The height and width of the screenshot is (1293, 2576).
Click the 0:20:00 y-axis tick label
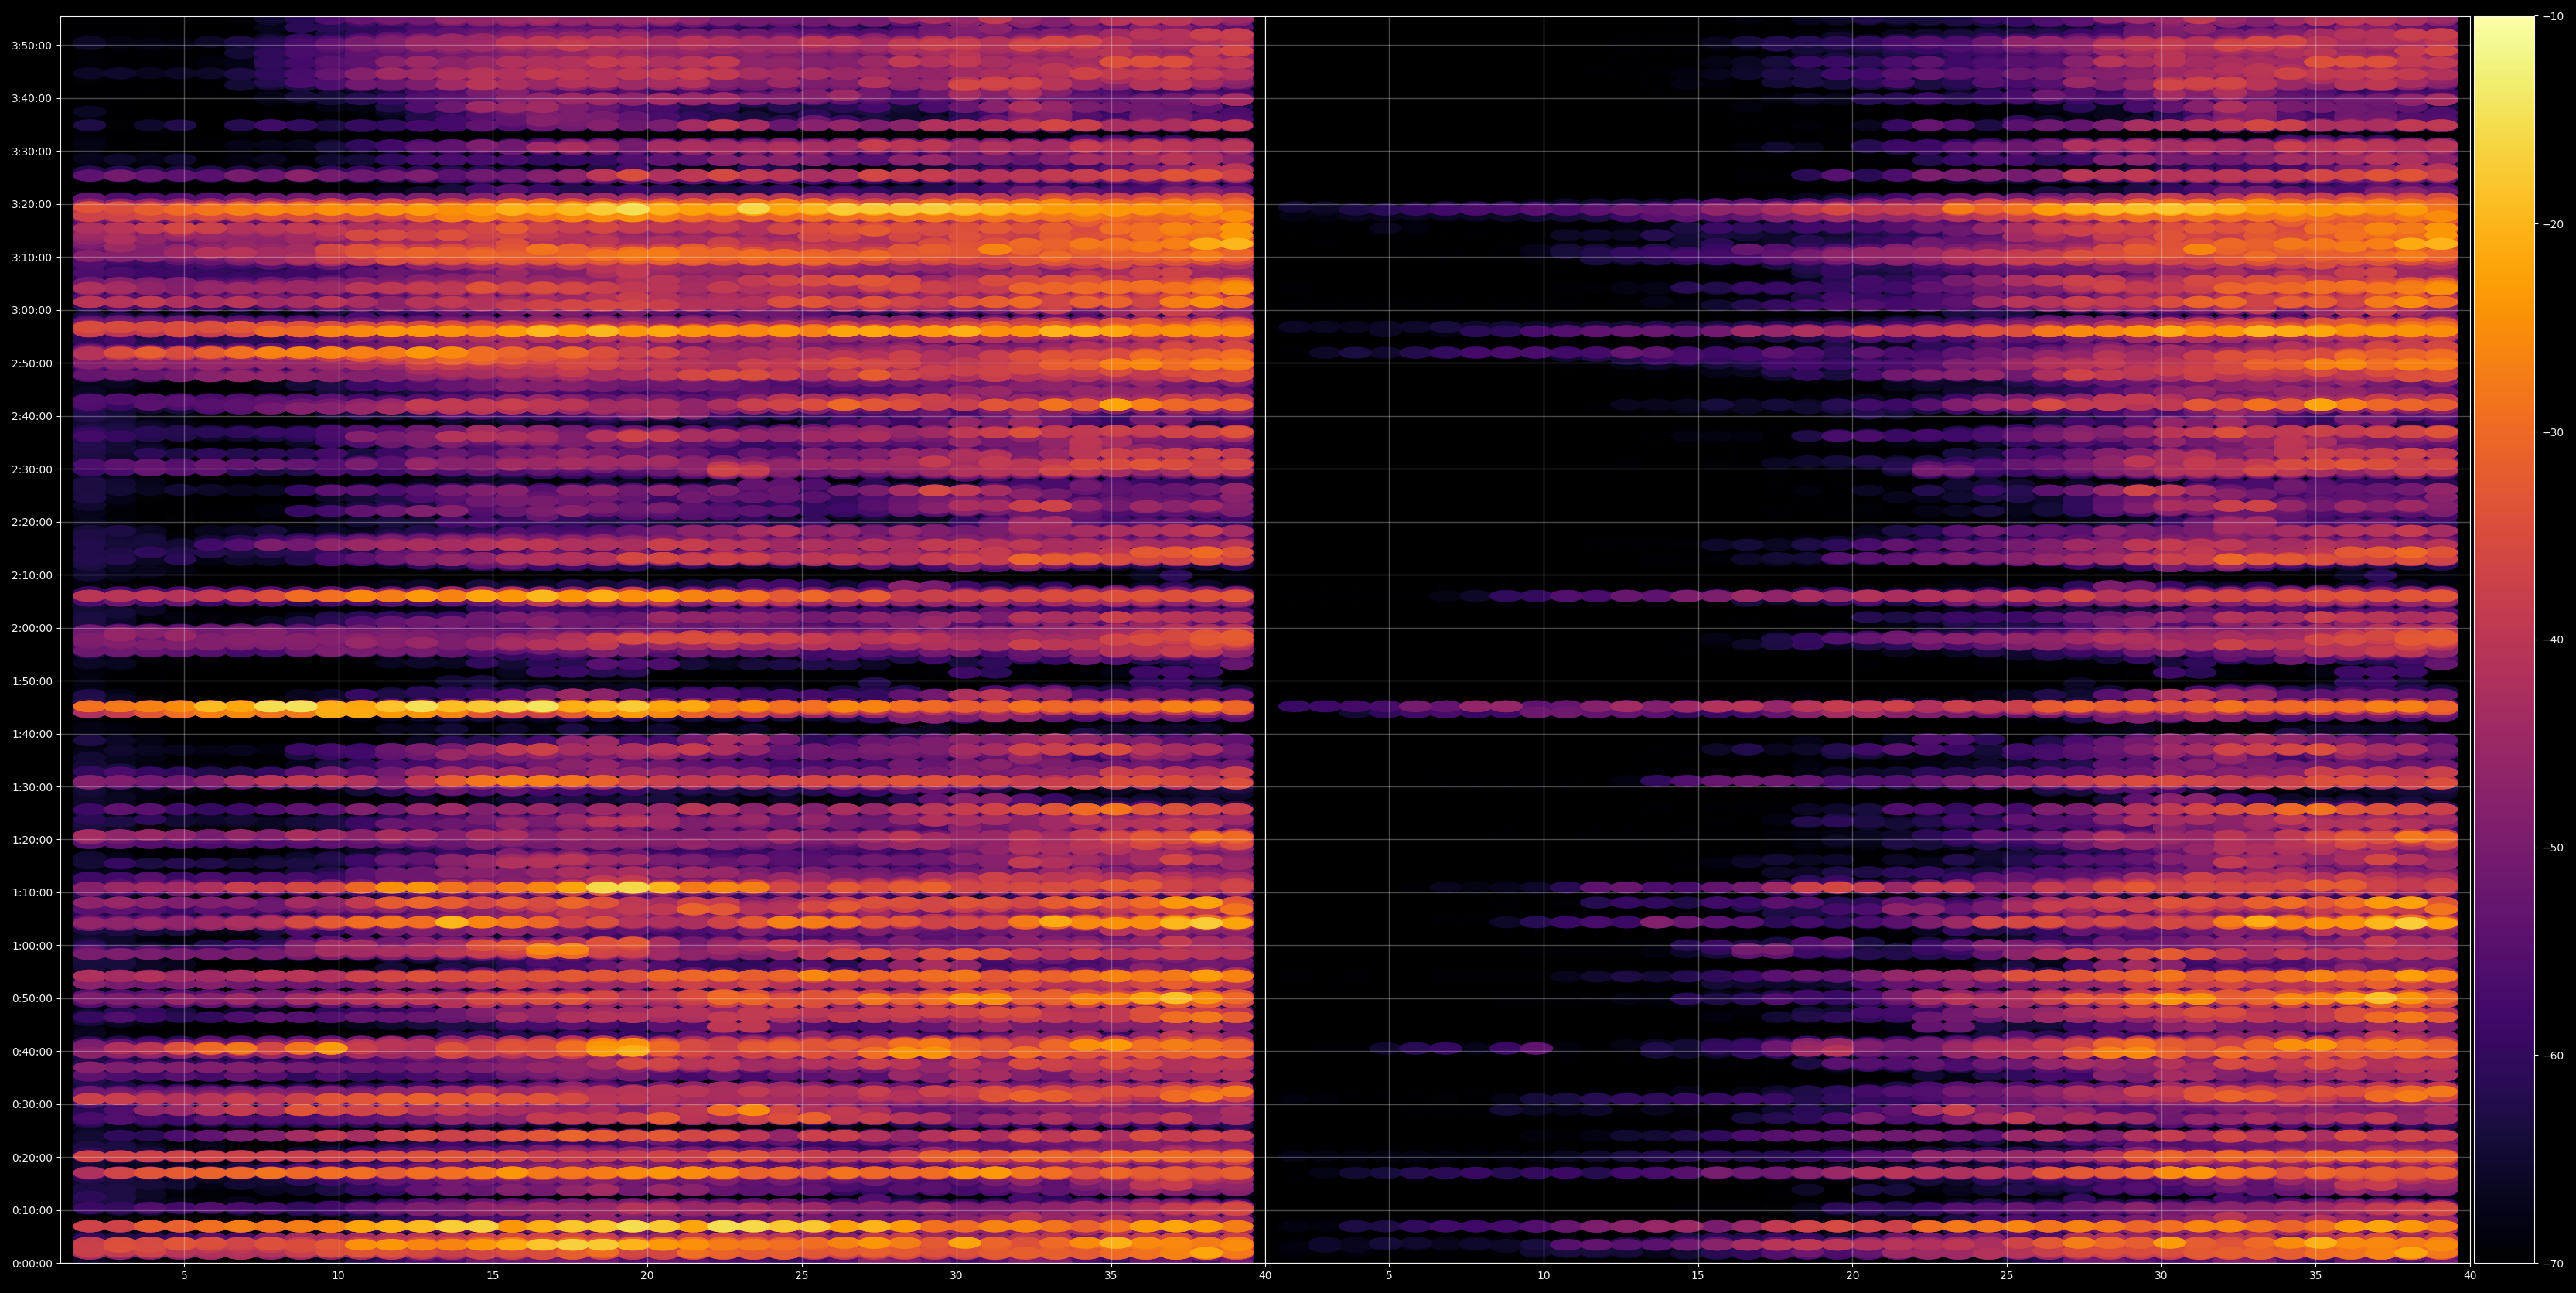30,1157
